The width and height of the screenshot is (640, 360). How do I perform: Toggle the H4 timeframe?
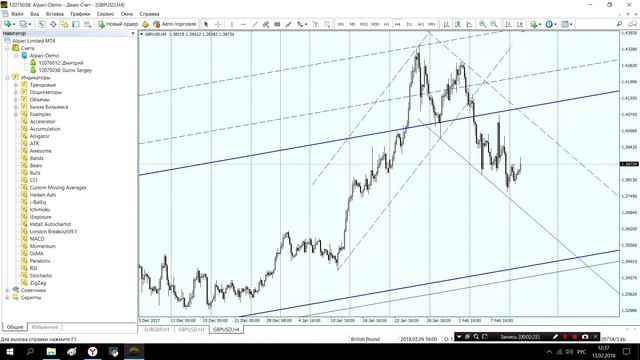click(398, 24)
